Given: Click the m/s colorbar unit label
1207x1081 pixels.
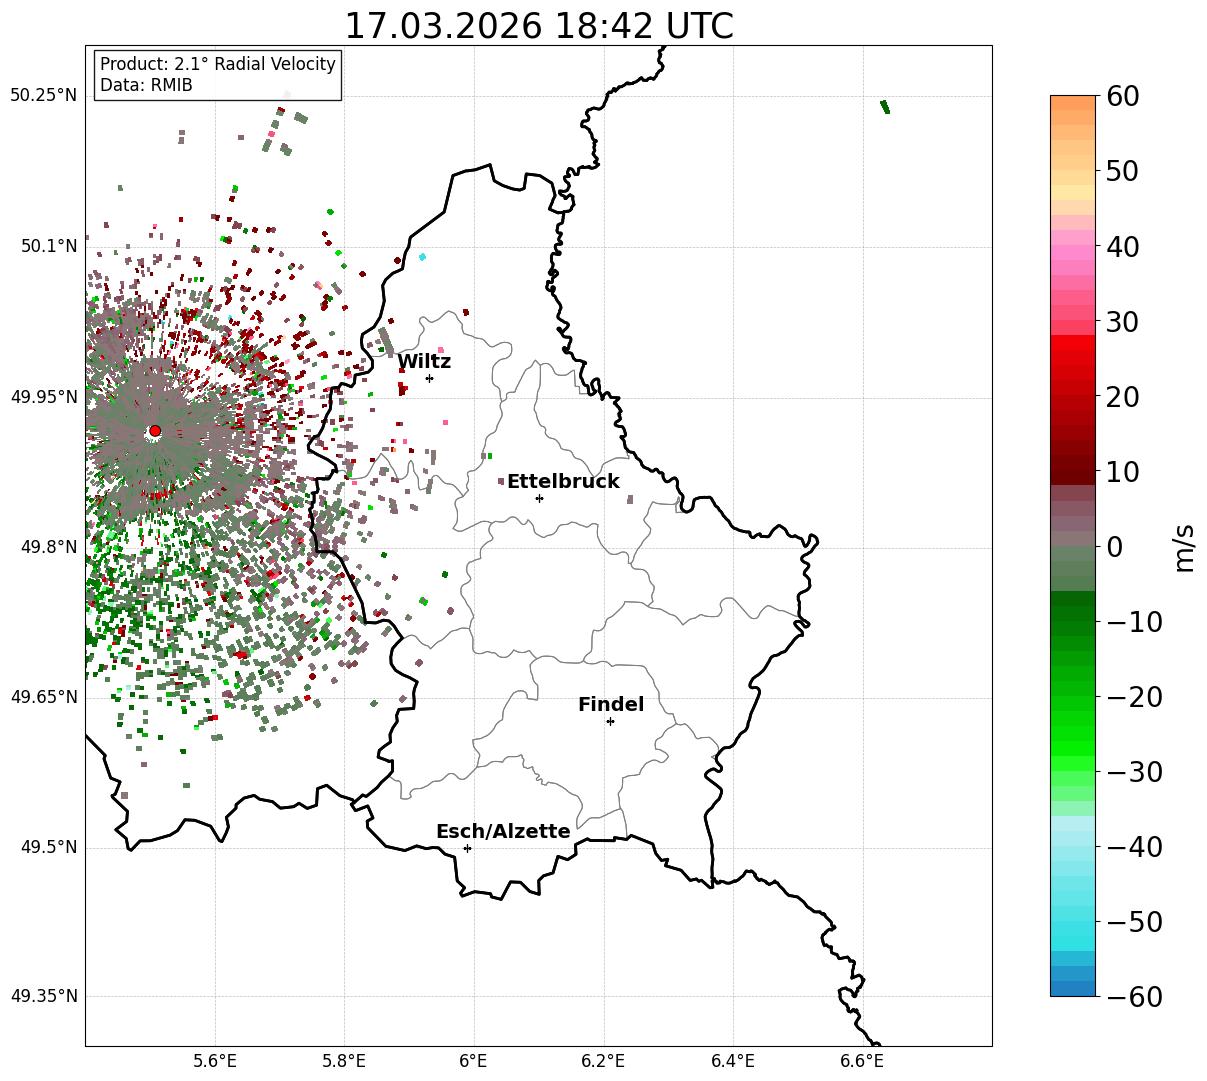Looking at the screenshot, I should tap(1185, 546).
